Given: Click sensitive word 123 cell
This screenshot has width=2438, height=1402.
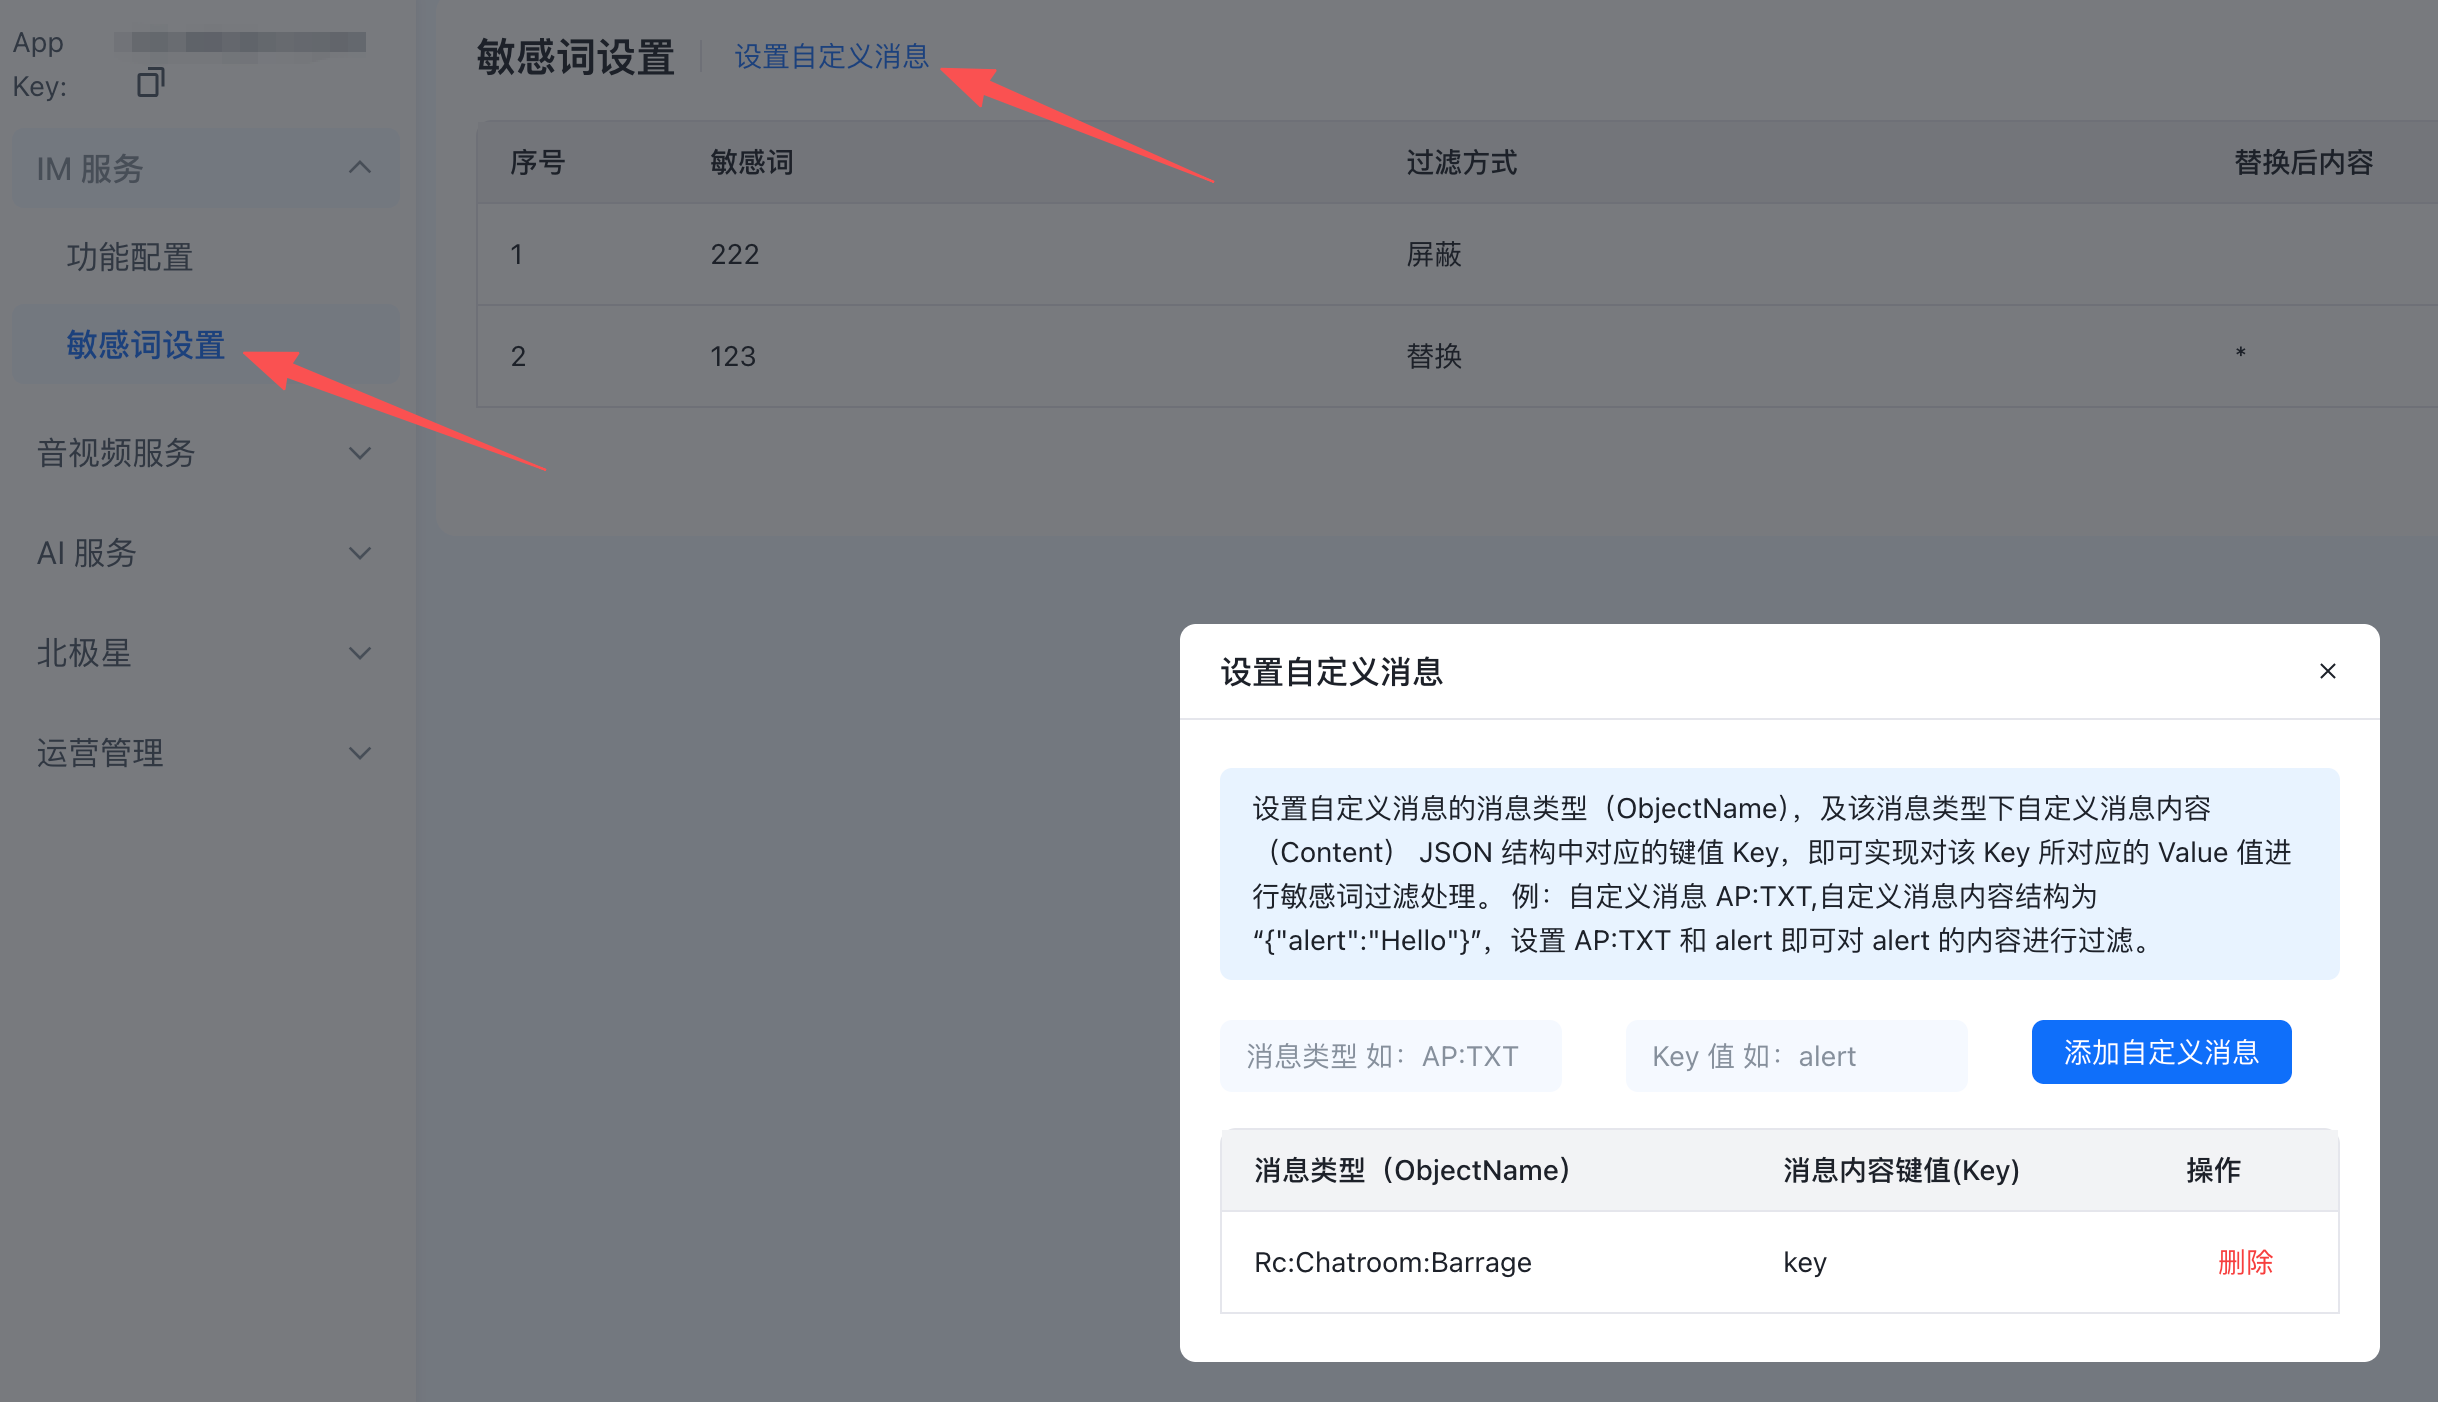Looking at the screenshot, I should 733,357.
